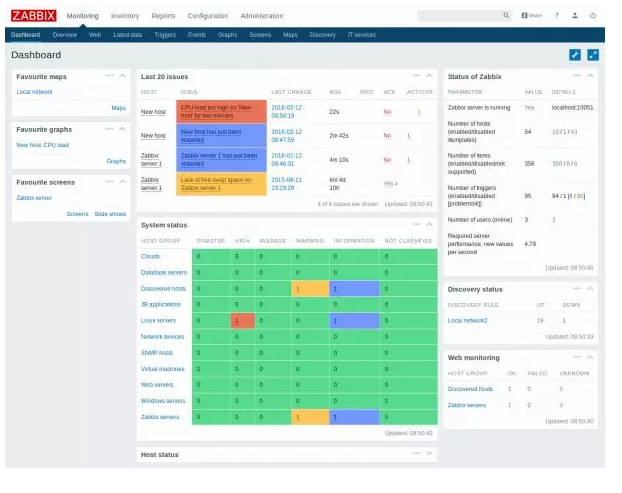The height and width of the screenshot is (493, 622).
Task: Collapse the Favourite graphs widget
Action: (x=123, y=129)
